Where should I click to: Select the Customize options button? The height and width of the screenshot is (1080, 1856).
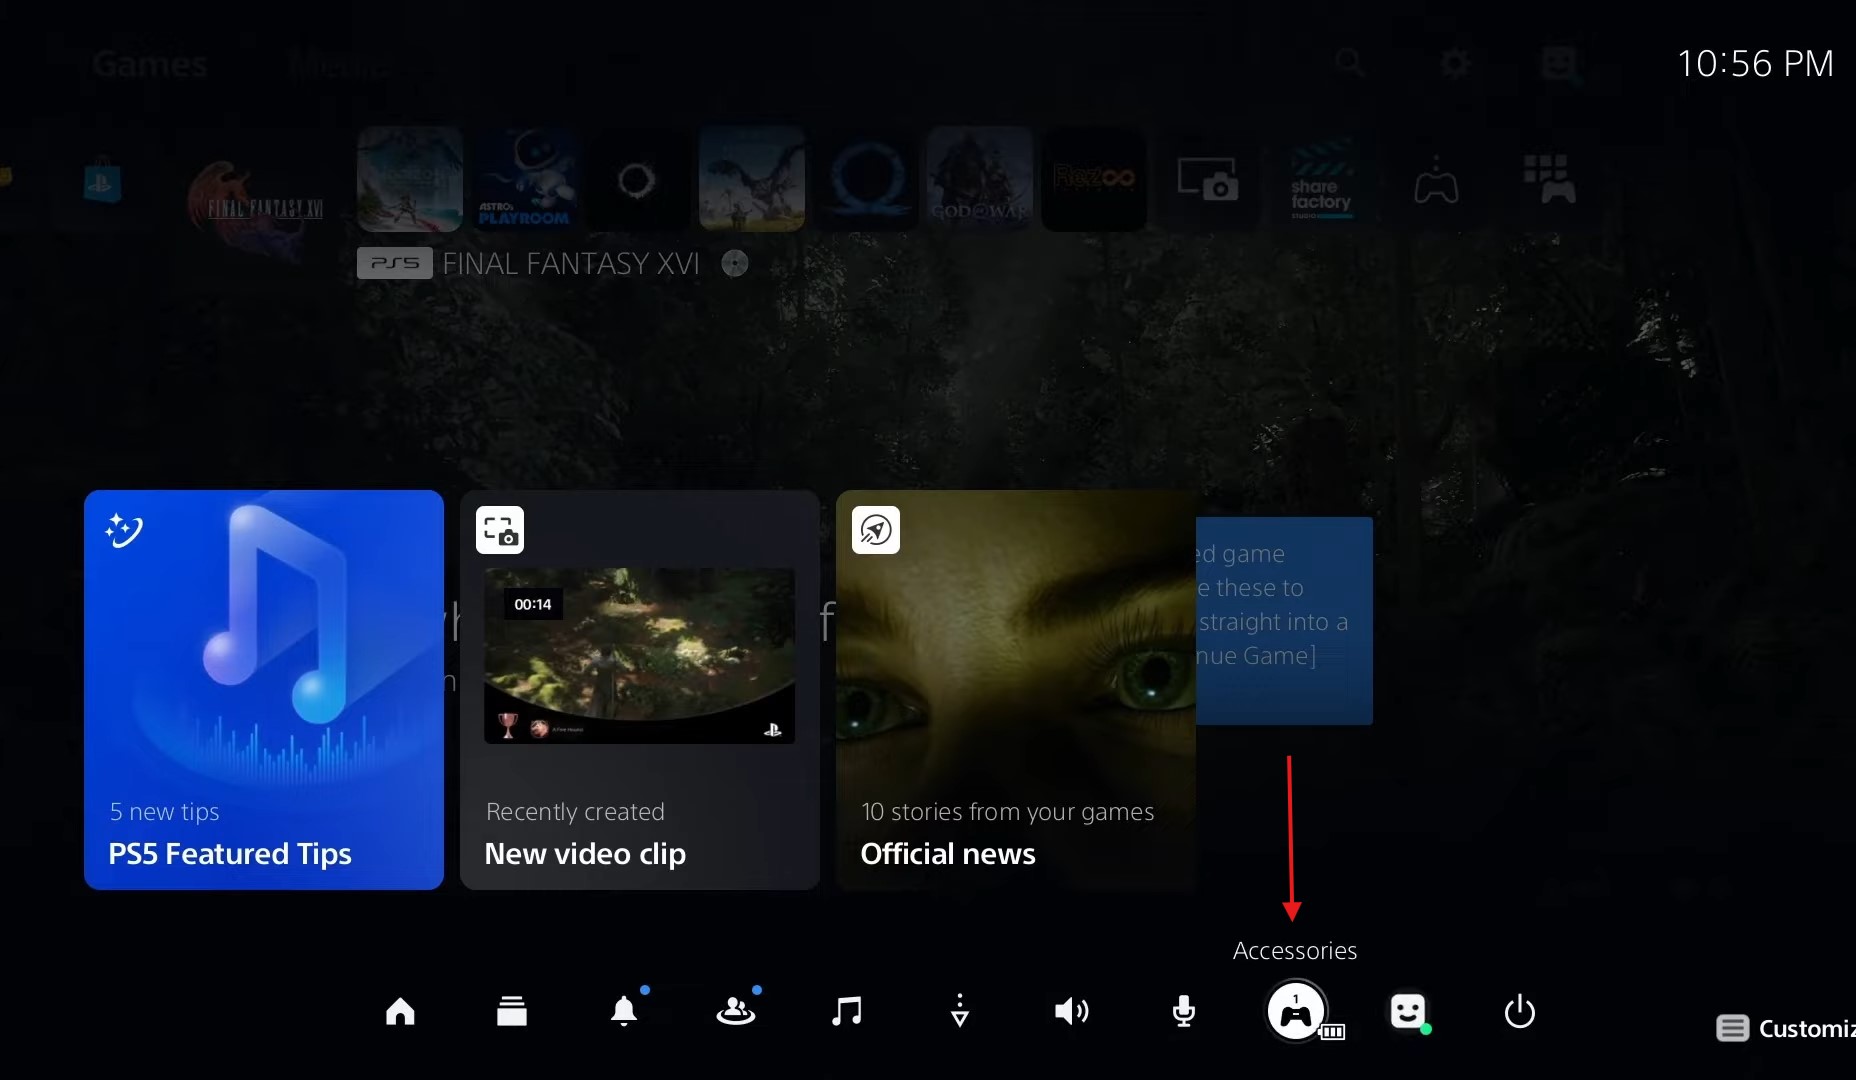(x=1786, y=1028)
